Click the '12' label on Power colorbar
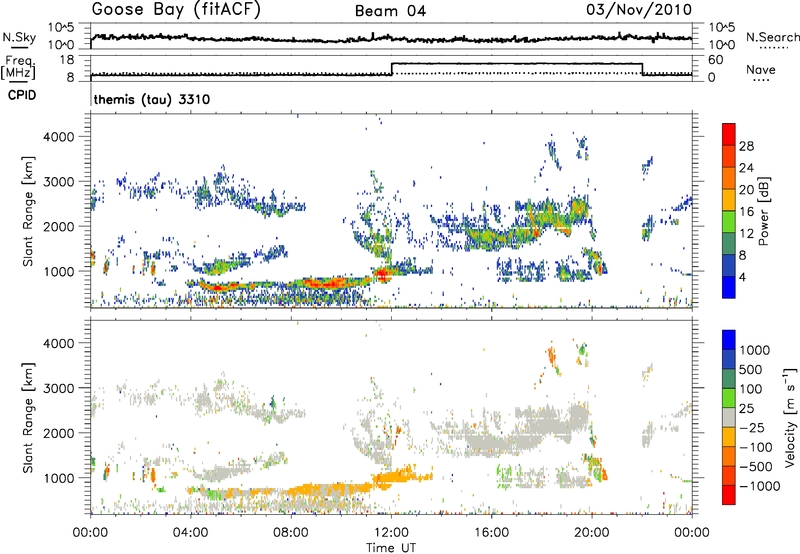Viewport: 800px width, 554px height. point(746,234)
